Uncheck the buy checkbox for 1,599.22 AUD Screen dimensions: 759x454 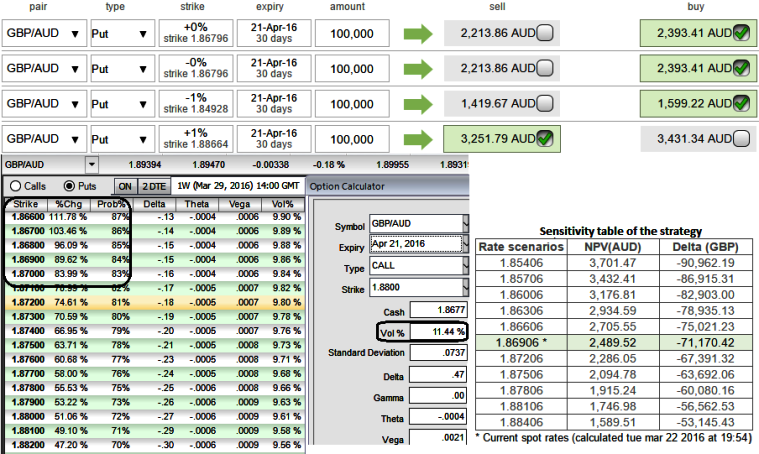(x=740, y=104)
